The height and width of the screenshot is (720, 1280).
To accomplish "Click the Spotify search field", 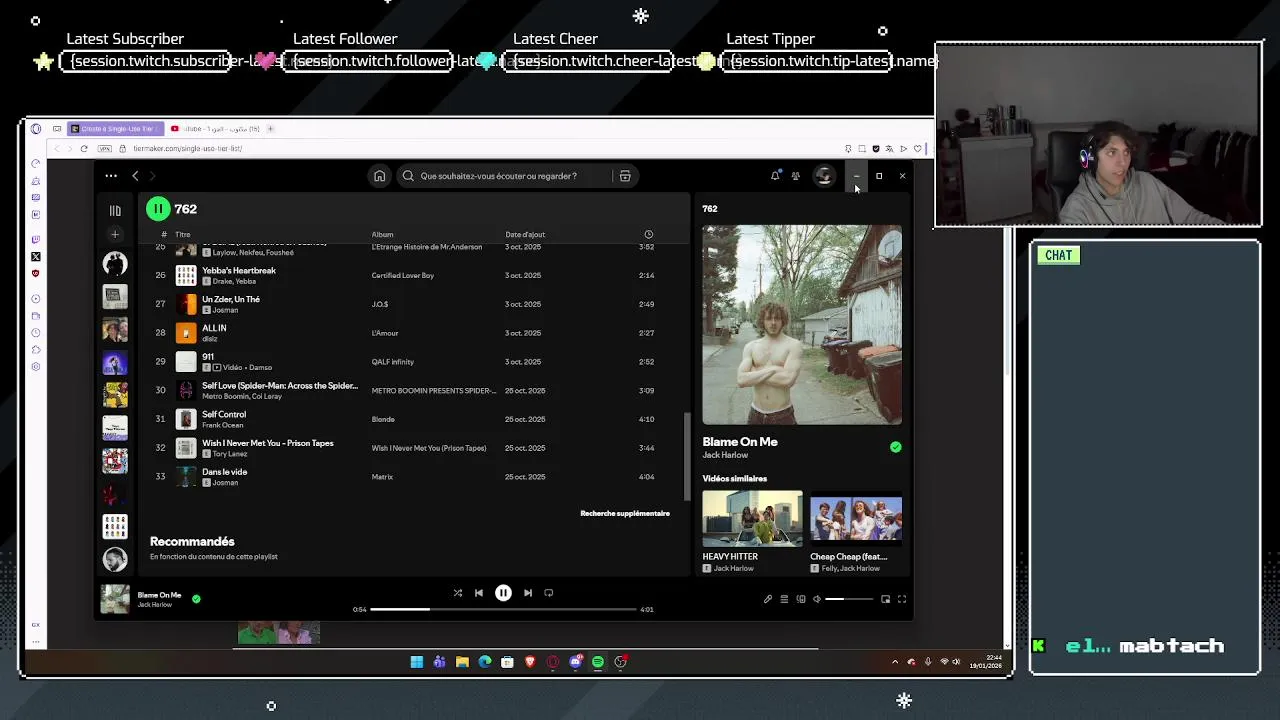I will tap(506, 176).
